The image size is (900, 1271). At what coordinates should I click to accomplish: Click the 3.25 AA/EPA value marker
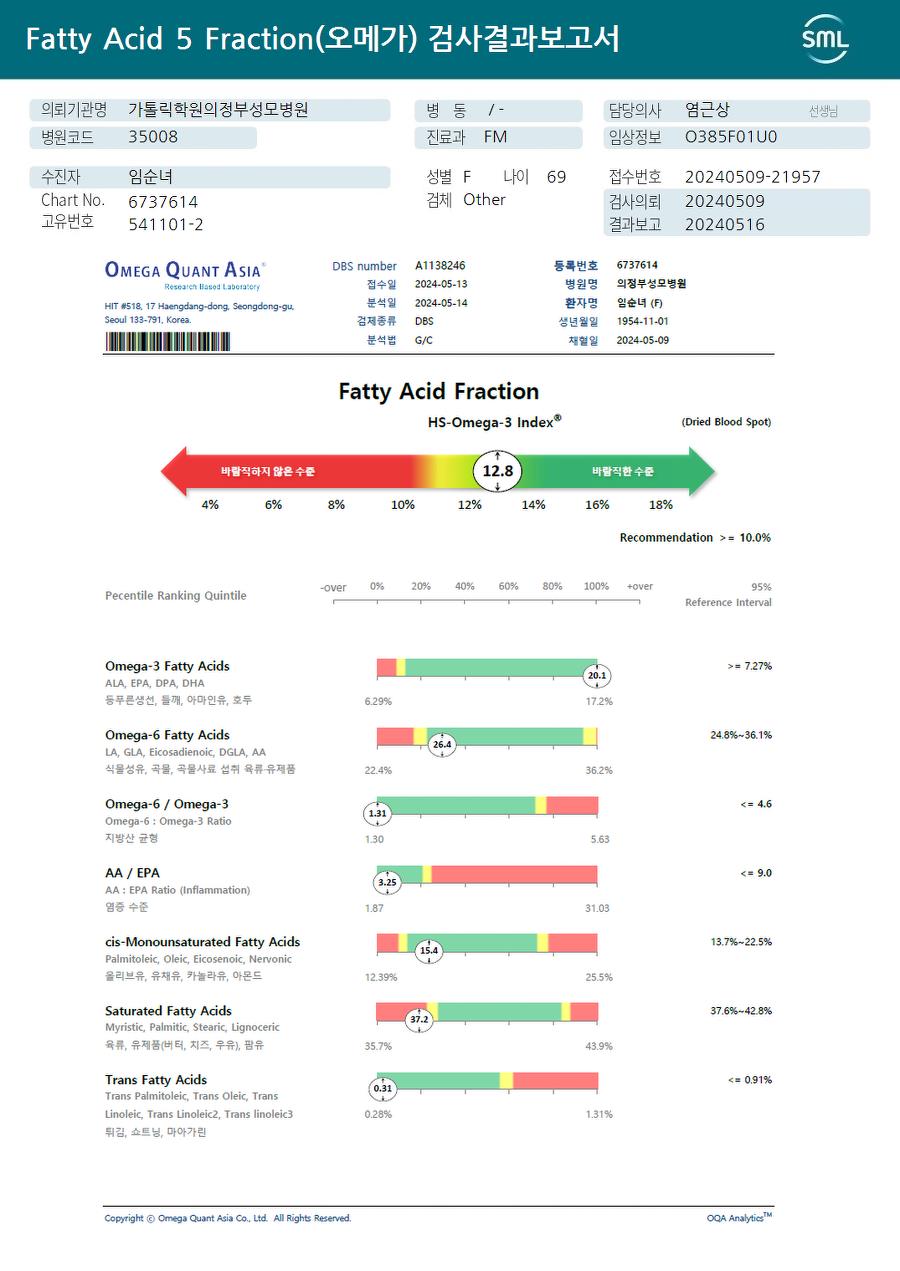(x=387, y=883)
